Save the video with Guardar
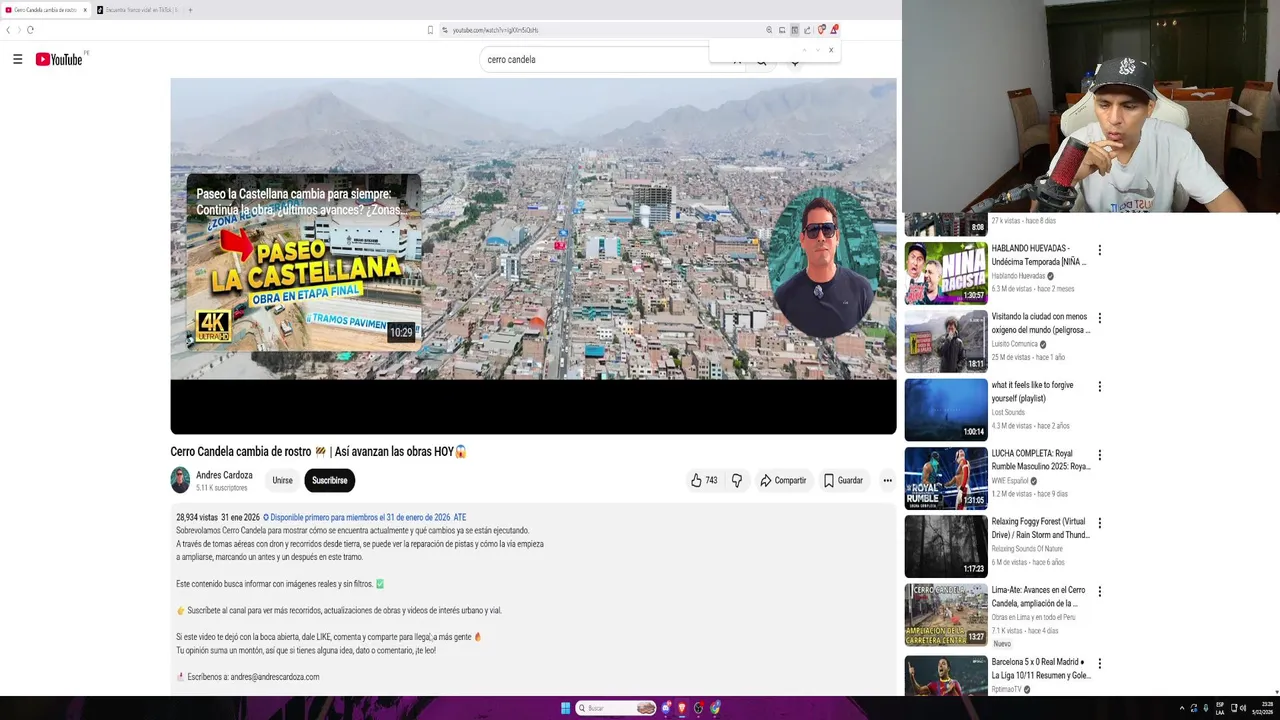Screen dimensions: 1280x720 pyautogui.click(x=843, y=481)
